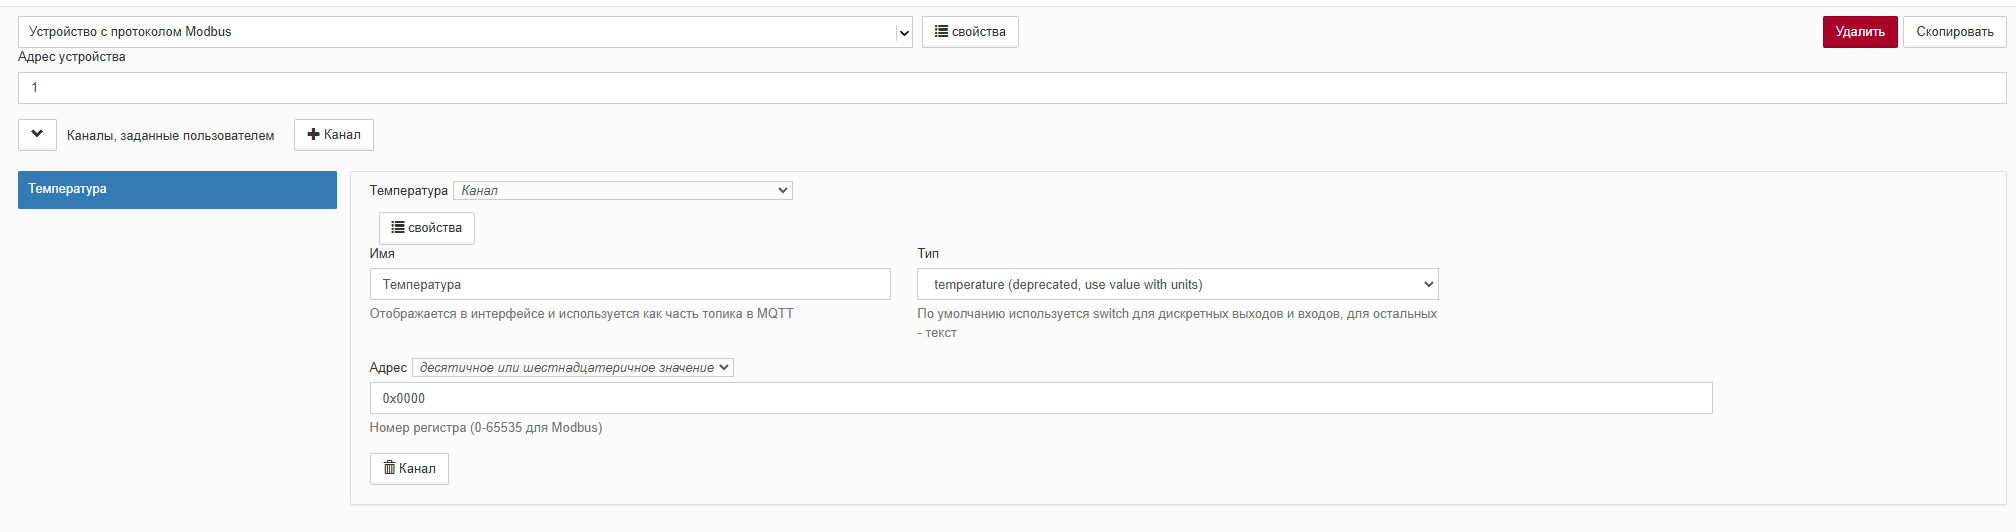Click the red Удалить button
The image size is (2016, 532).
click(x=1860, y=32)
